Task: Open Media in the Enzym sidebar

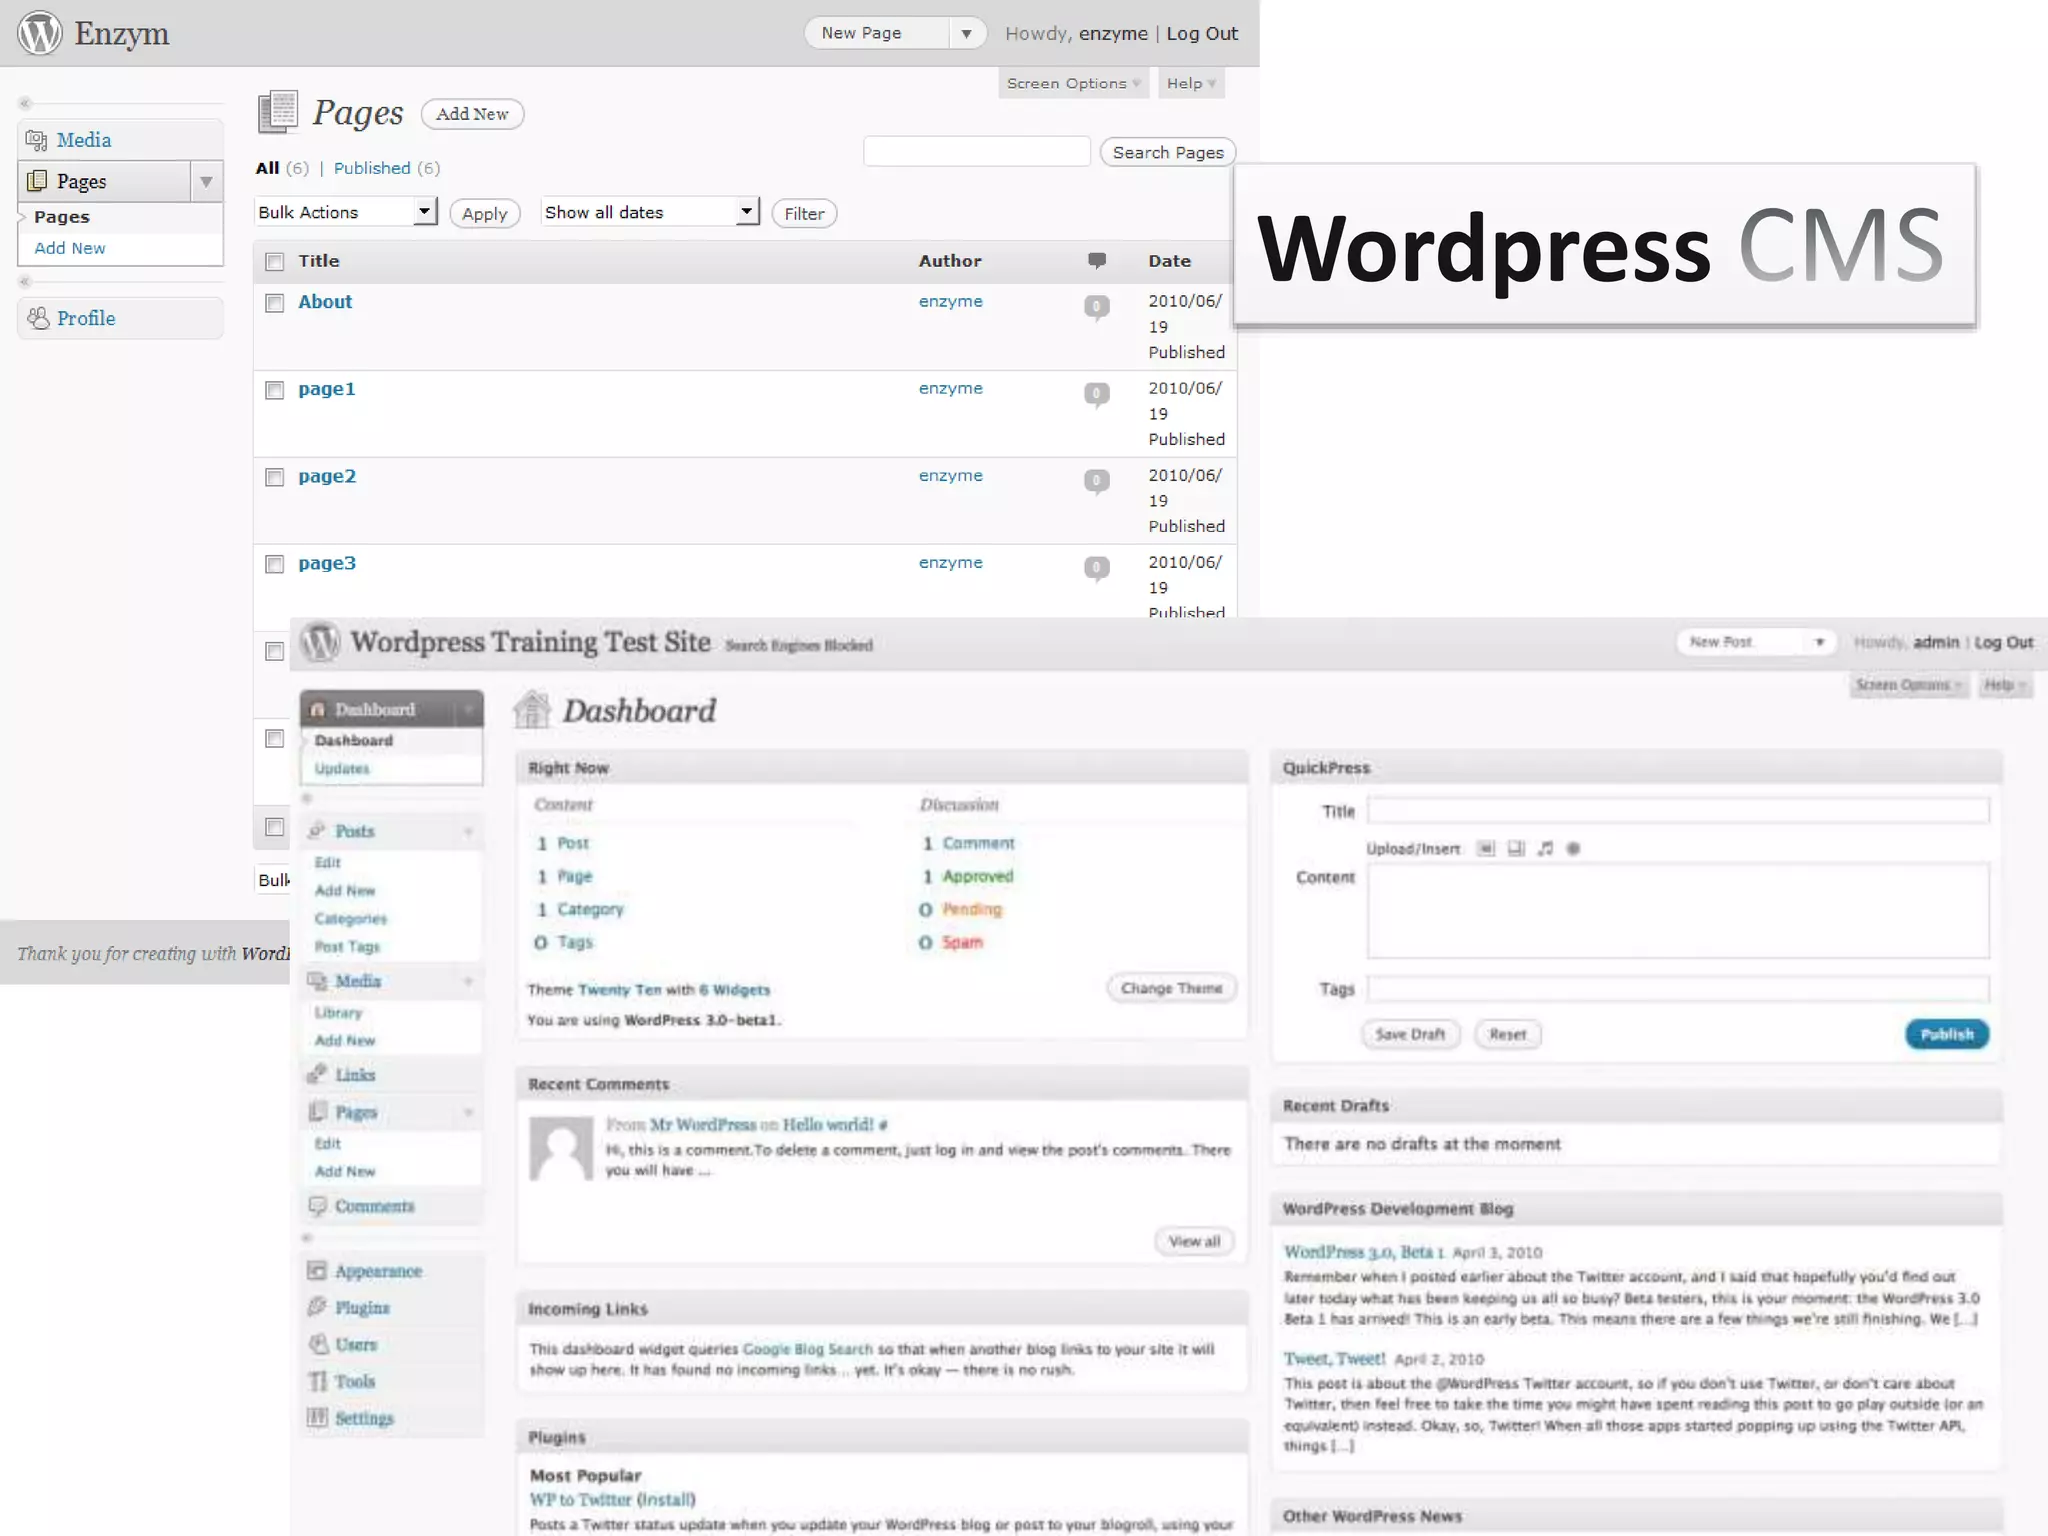Action: coord(84,140)
